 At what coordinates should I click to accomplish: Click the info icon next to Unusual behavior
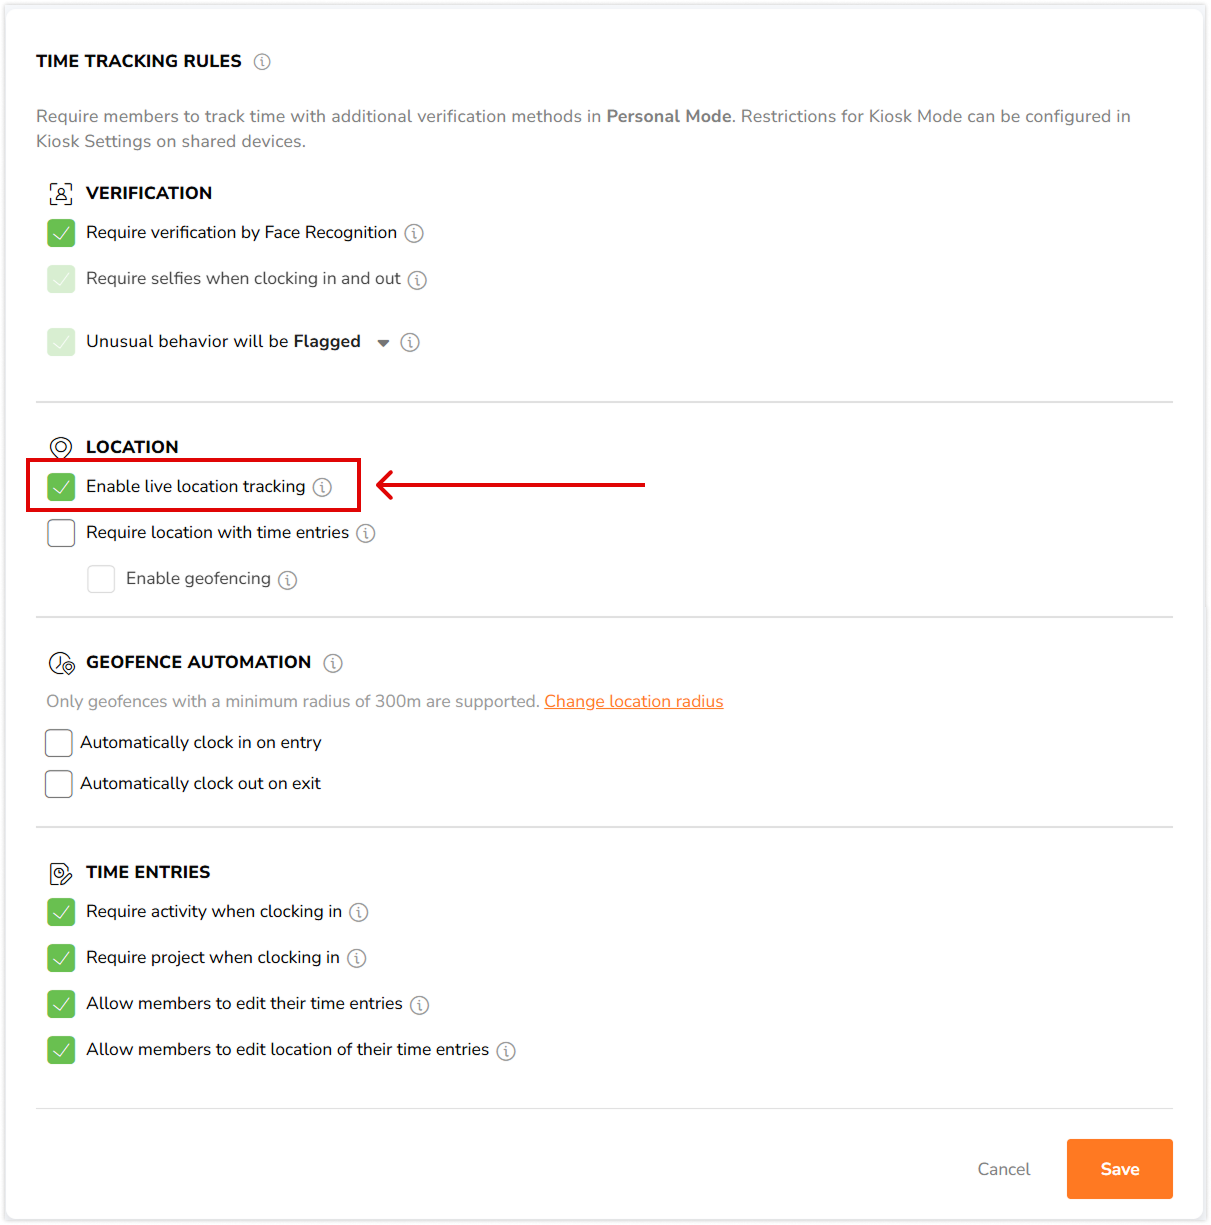(x=409, y=342)
